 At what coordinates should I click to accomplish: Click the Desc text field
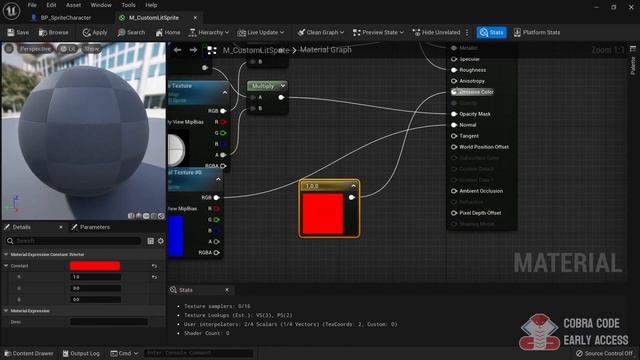tap(109, 322)
